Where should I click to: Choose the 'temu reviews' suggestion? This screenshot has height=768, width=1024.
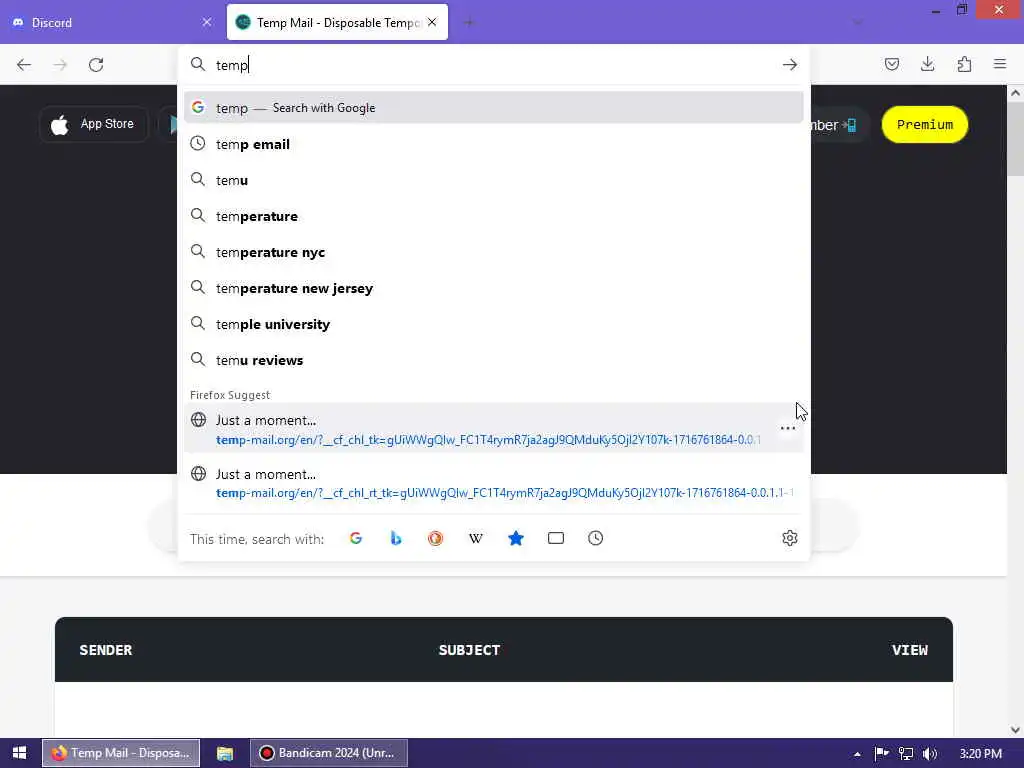tap(494, 360)
